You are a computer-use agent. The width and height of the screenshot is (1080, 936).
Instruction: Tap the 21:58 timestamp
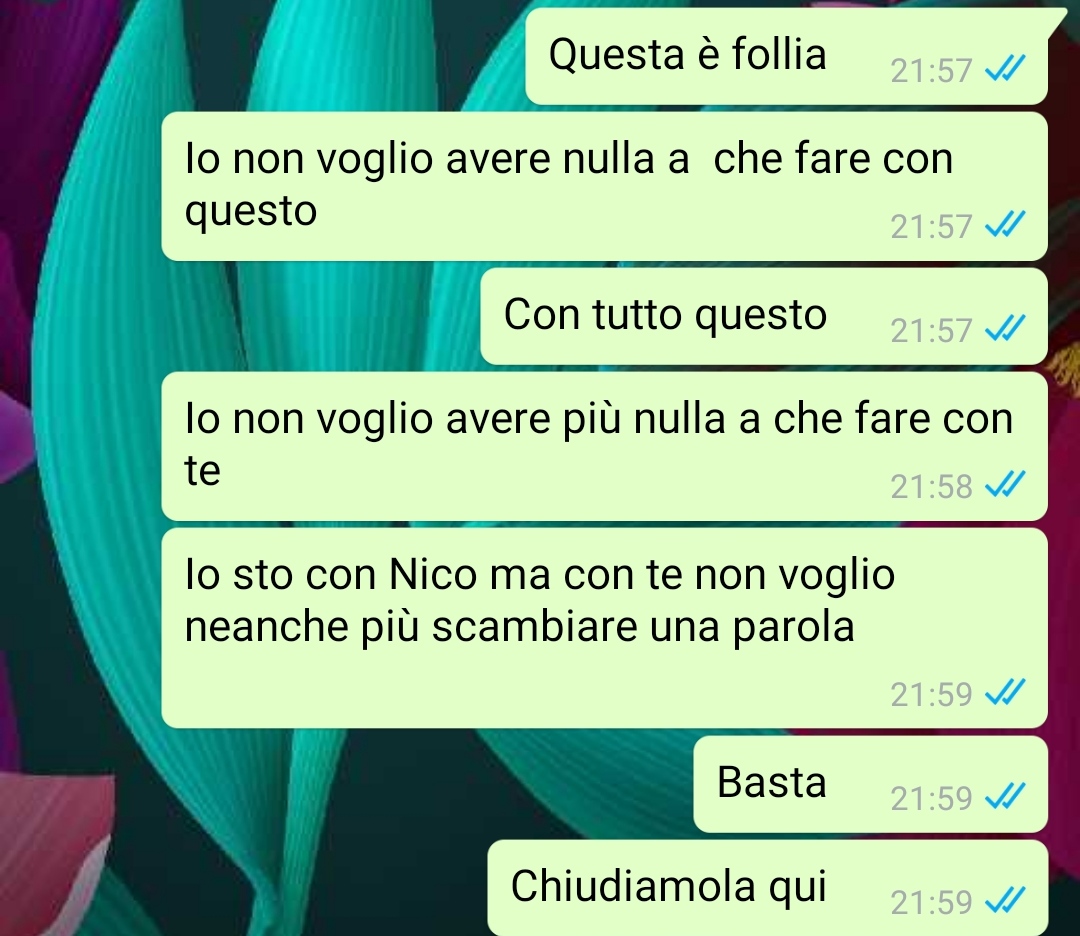[x=931, y=486]
